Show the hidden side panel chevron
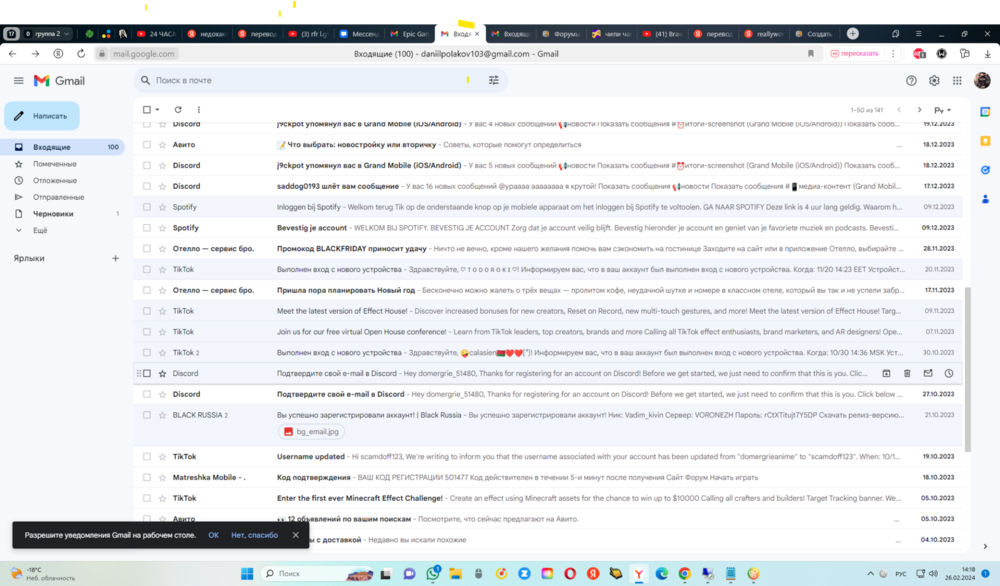1000x586 pixels. click(985, 546)
